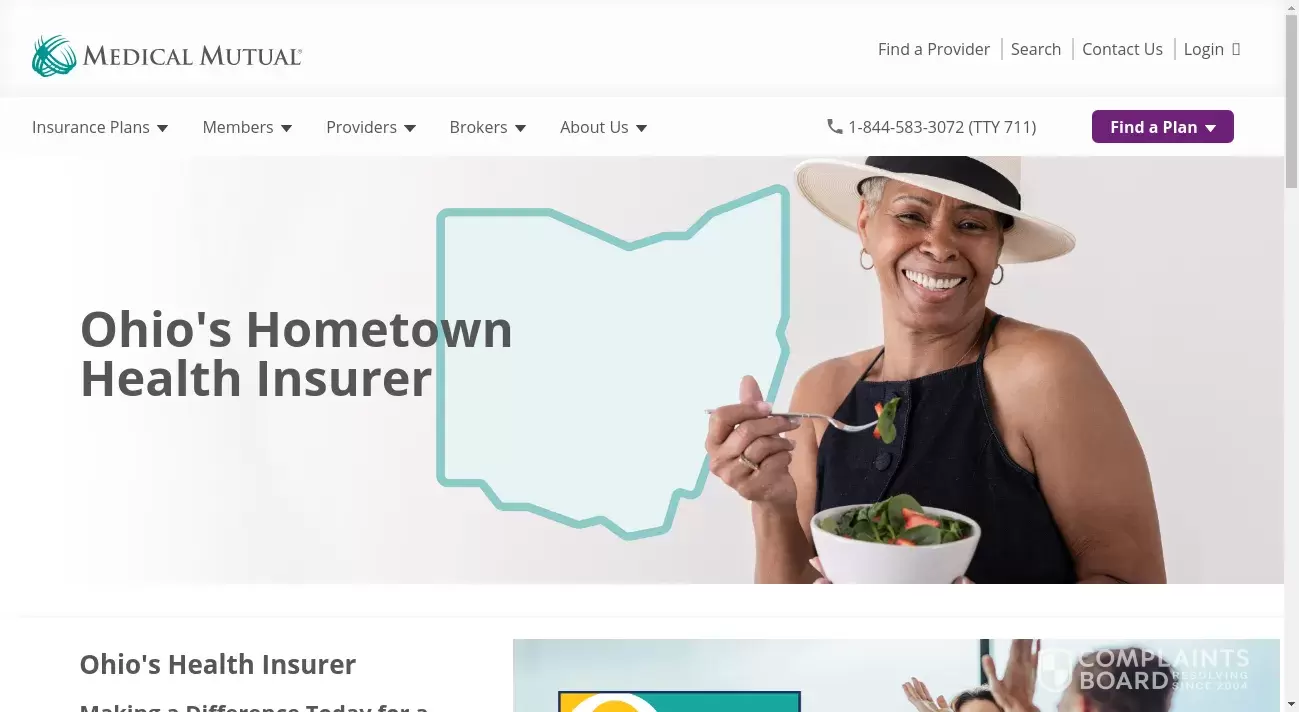Screen dimensions: 1299x712
Task: Open the Insurance Plans menu
Action: point(100,127)
